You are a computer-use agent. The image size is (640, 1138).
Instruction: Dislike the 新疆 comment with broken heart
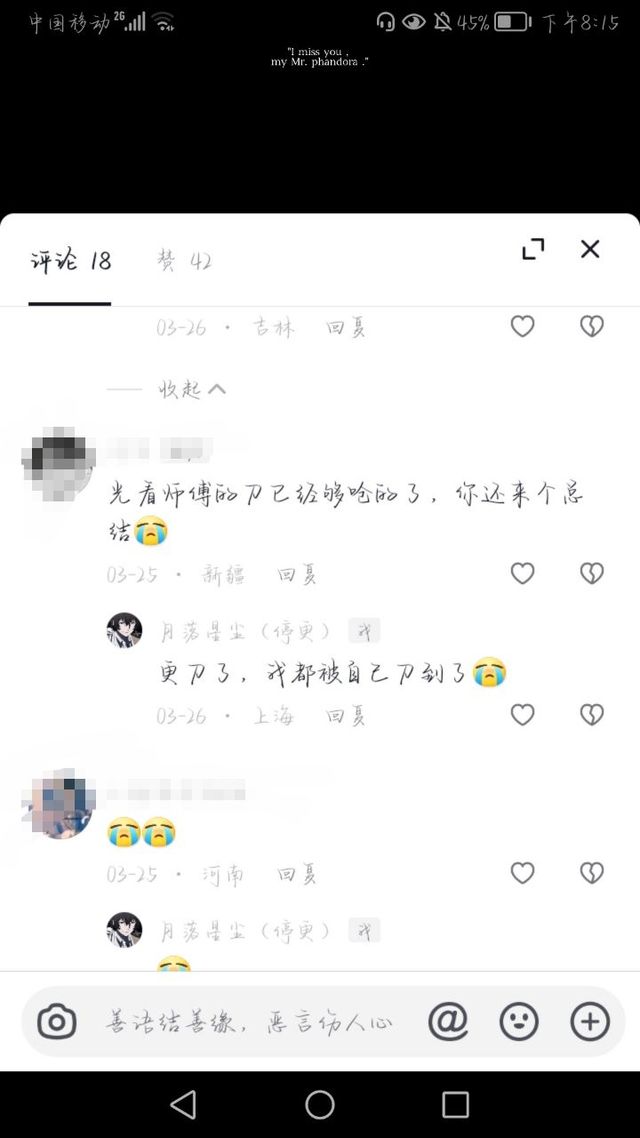(x=592, y=573)
